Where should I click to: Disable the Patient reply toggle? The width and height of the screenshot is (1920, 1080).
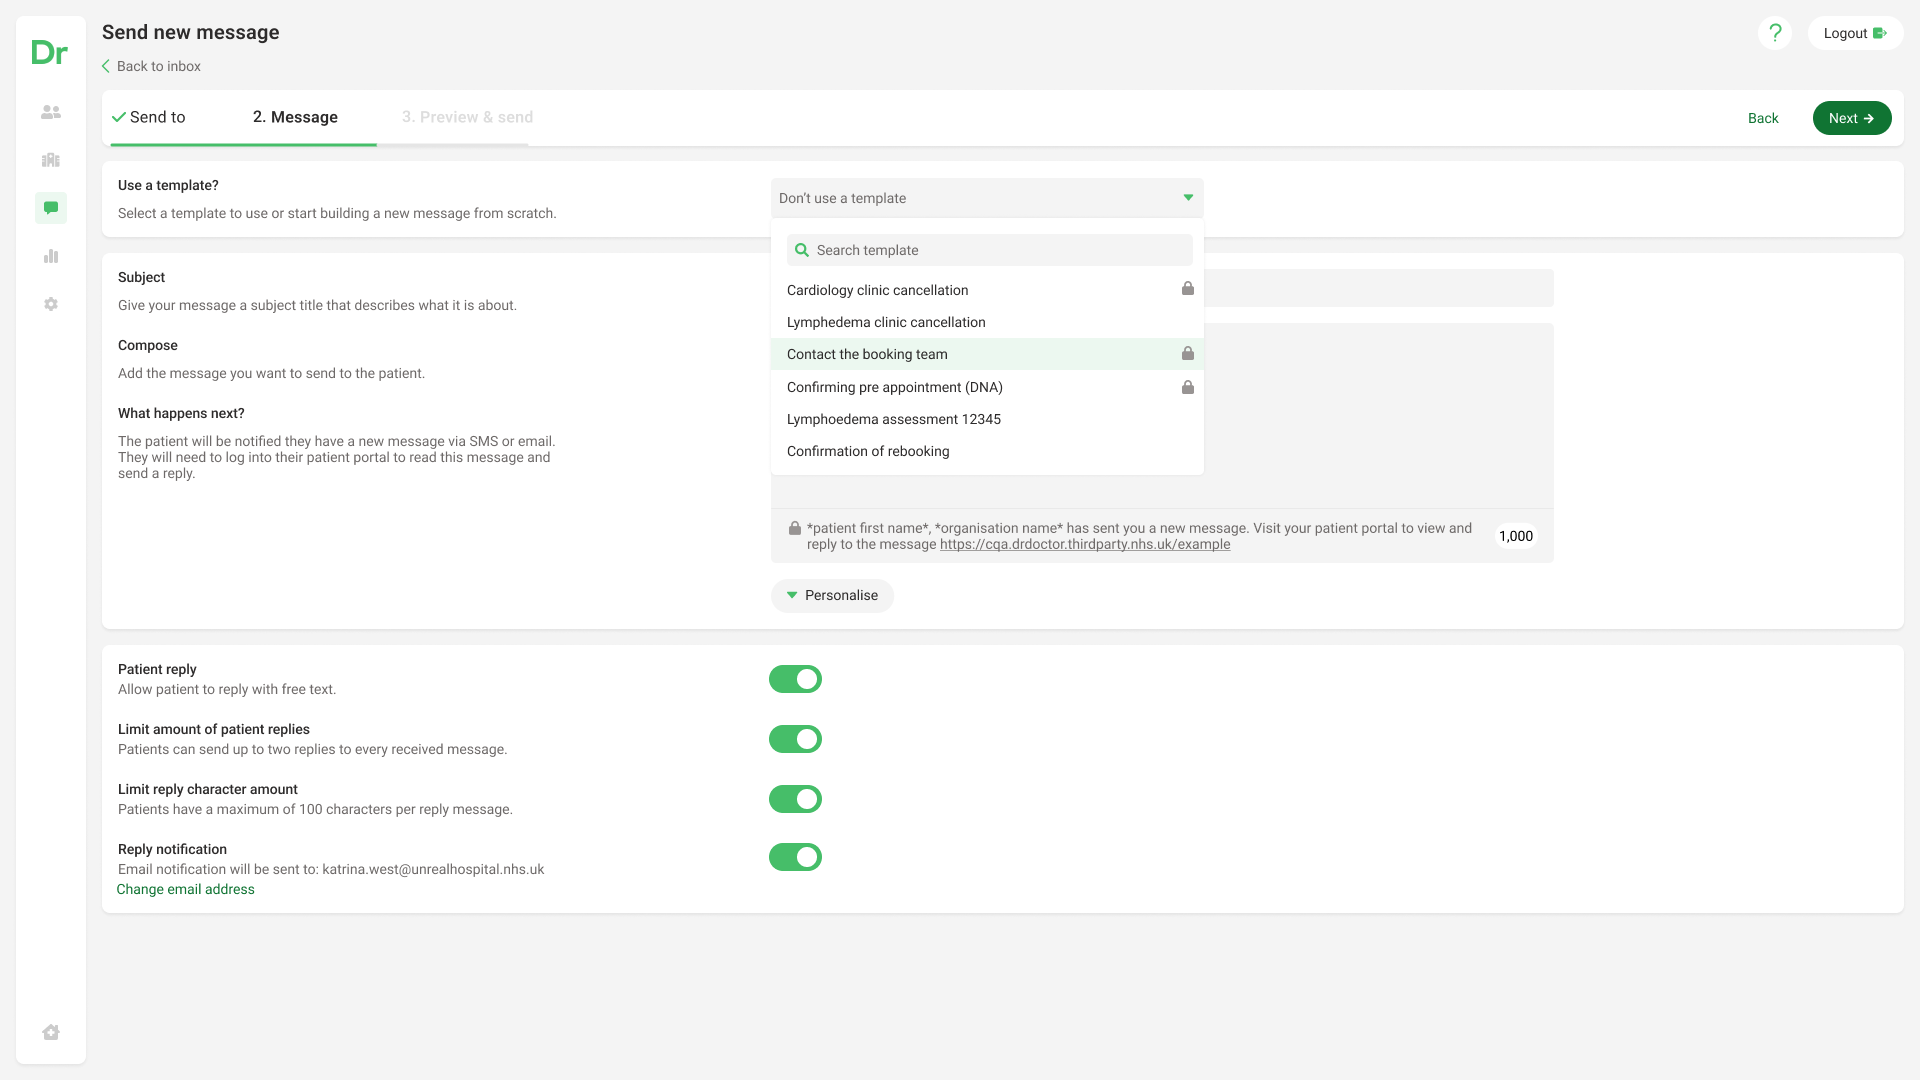click(x=795, y=679)
